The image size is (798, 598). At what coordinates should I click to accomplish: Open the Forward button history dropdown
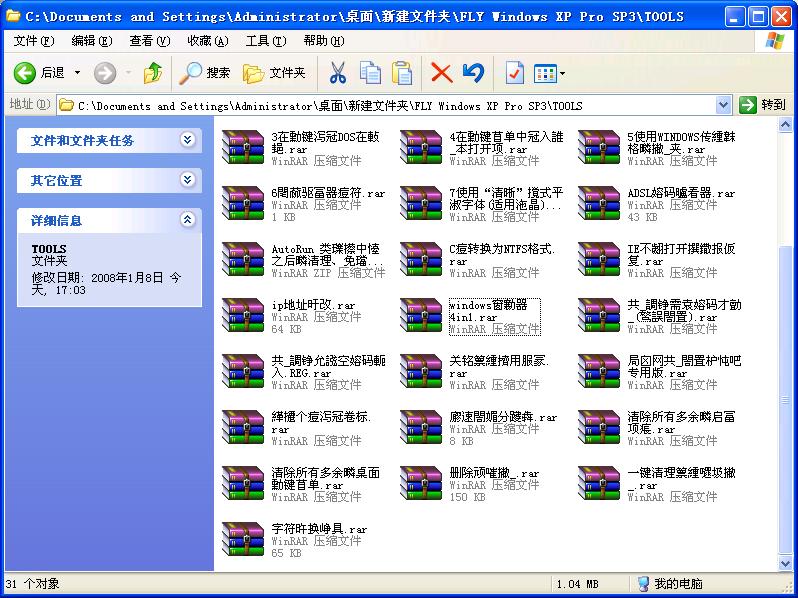128,73
